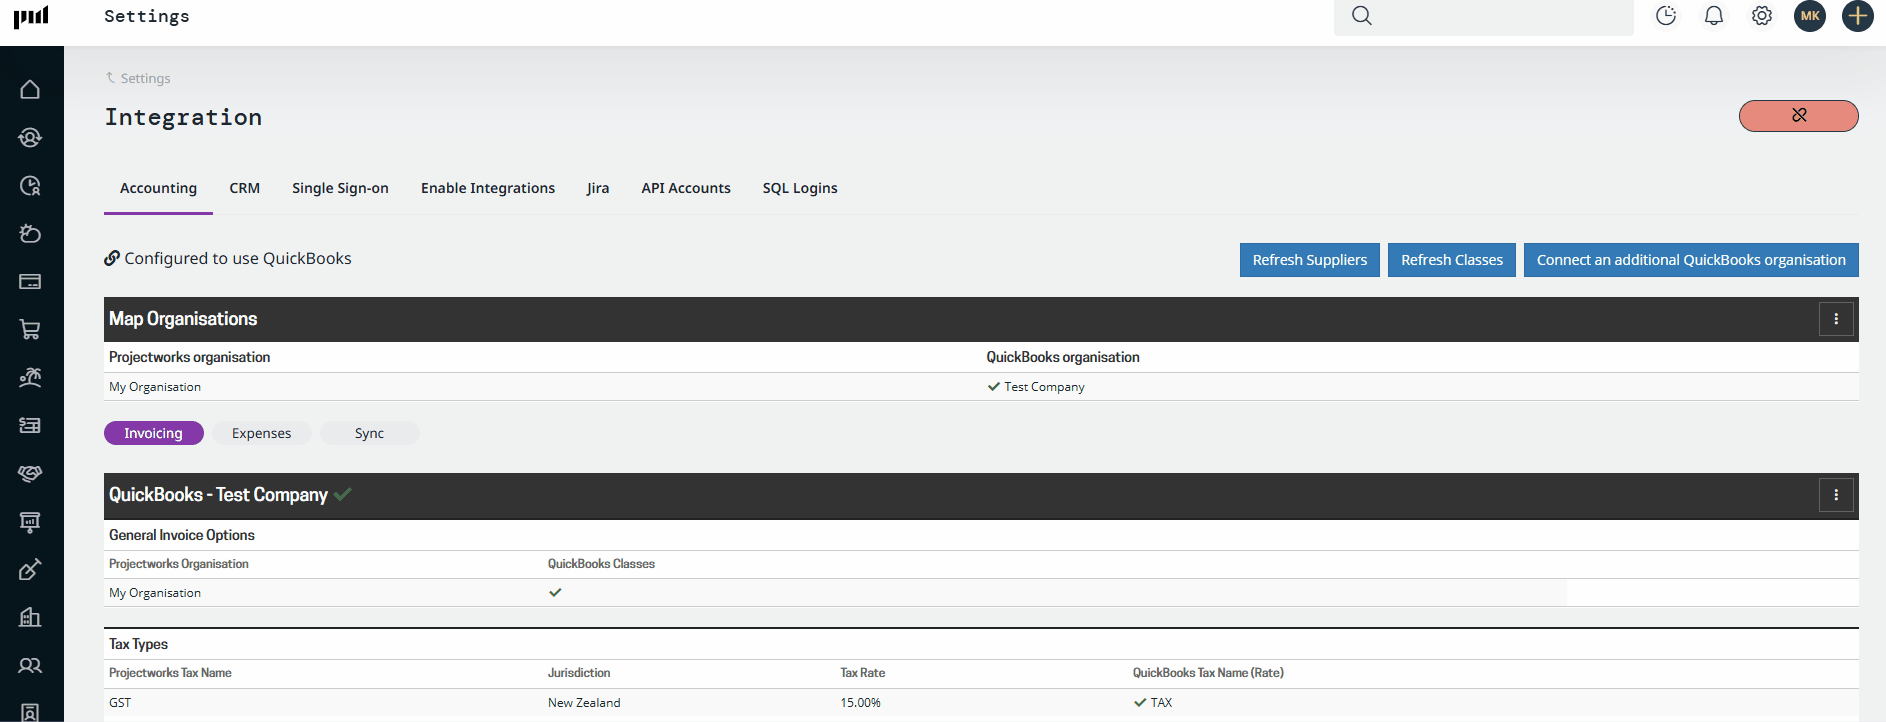Click the plus quick-add button

click(x=1858, y=16)
